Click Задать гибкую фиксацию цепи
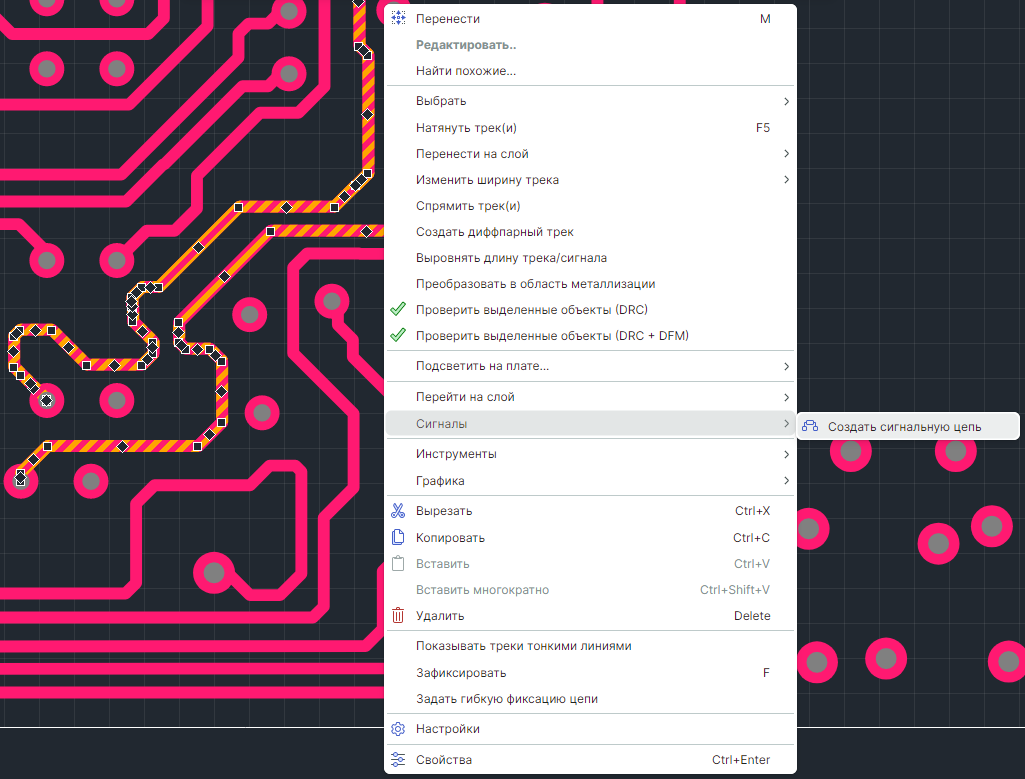 pos(506,699)
